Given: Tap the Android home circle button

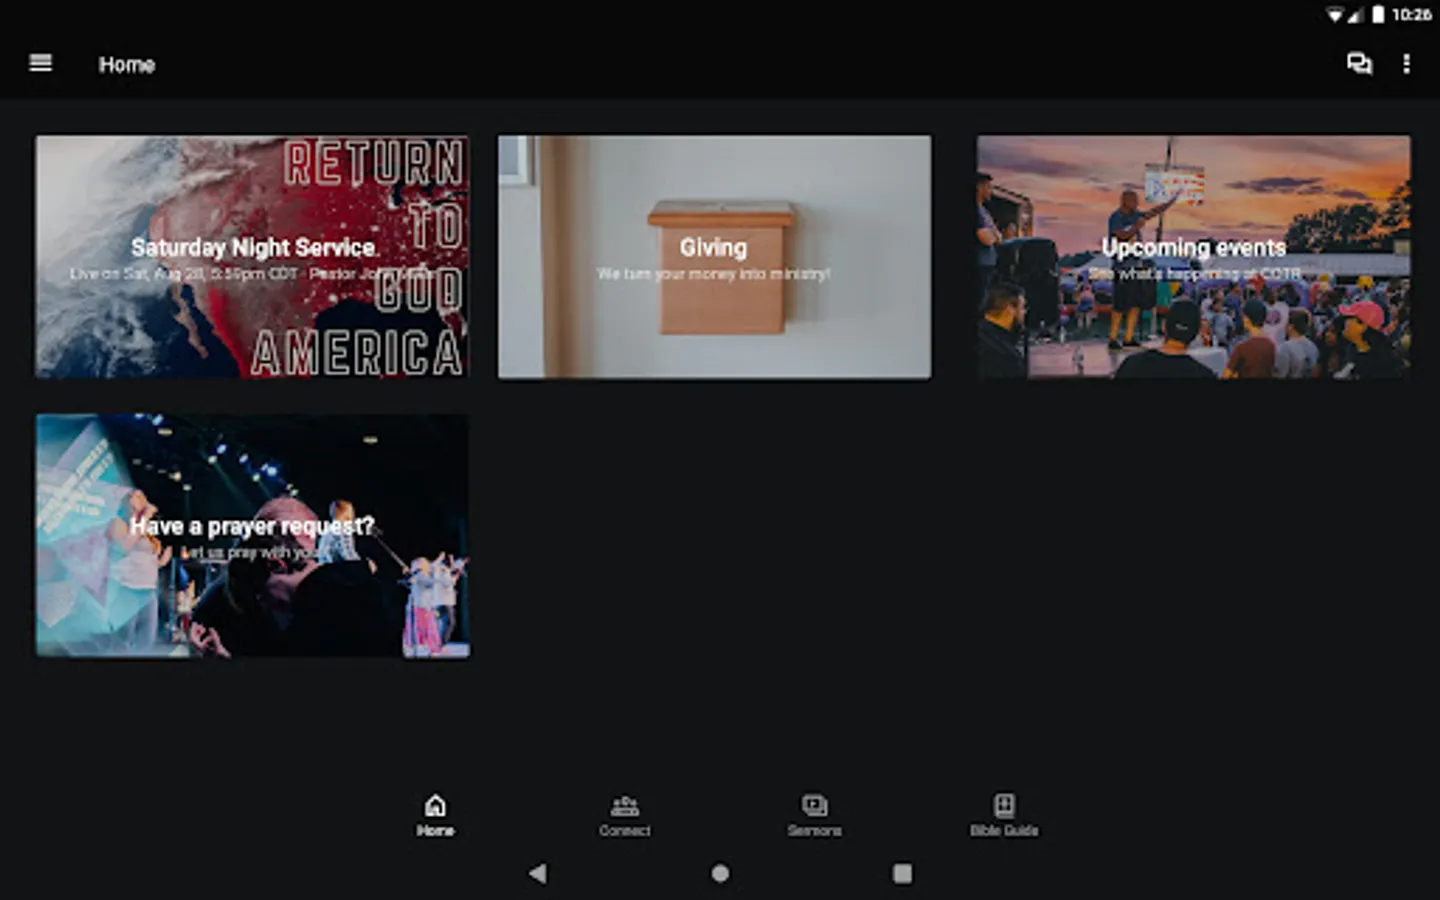Looking at the screenshot, I should (x=720, y=873).
